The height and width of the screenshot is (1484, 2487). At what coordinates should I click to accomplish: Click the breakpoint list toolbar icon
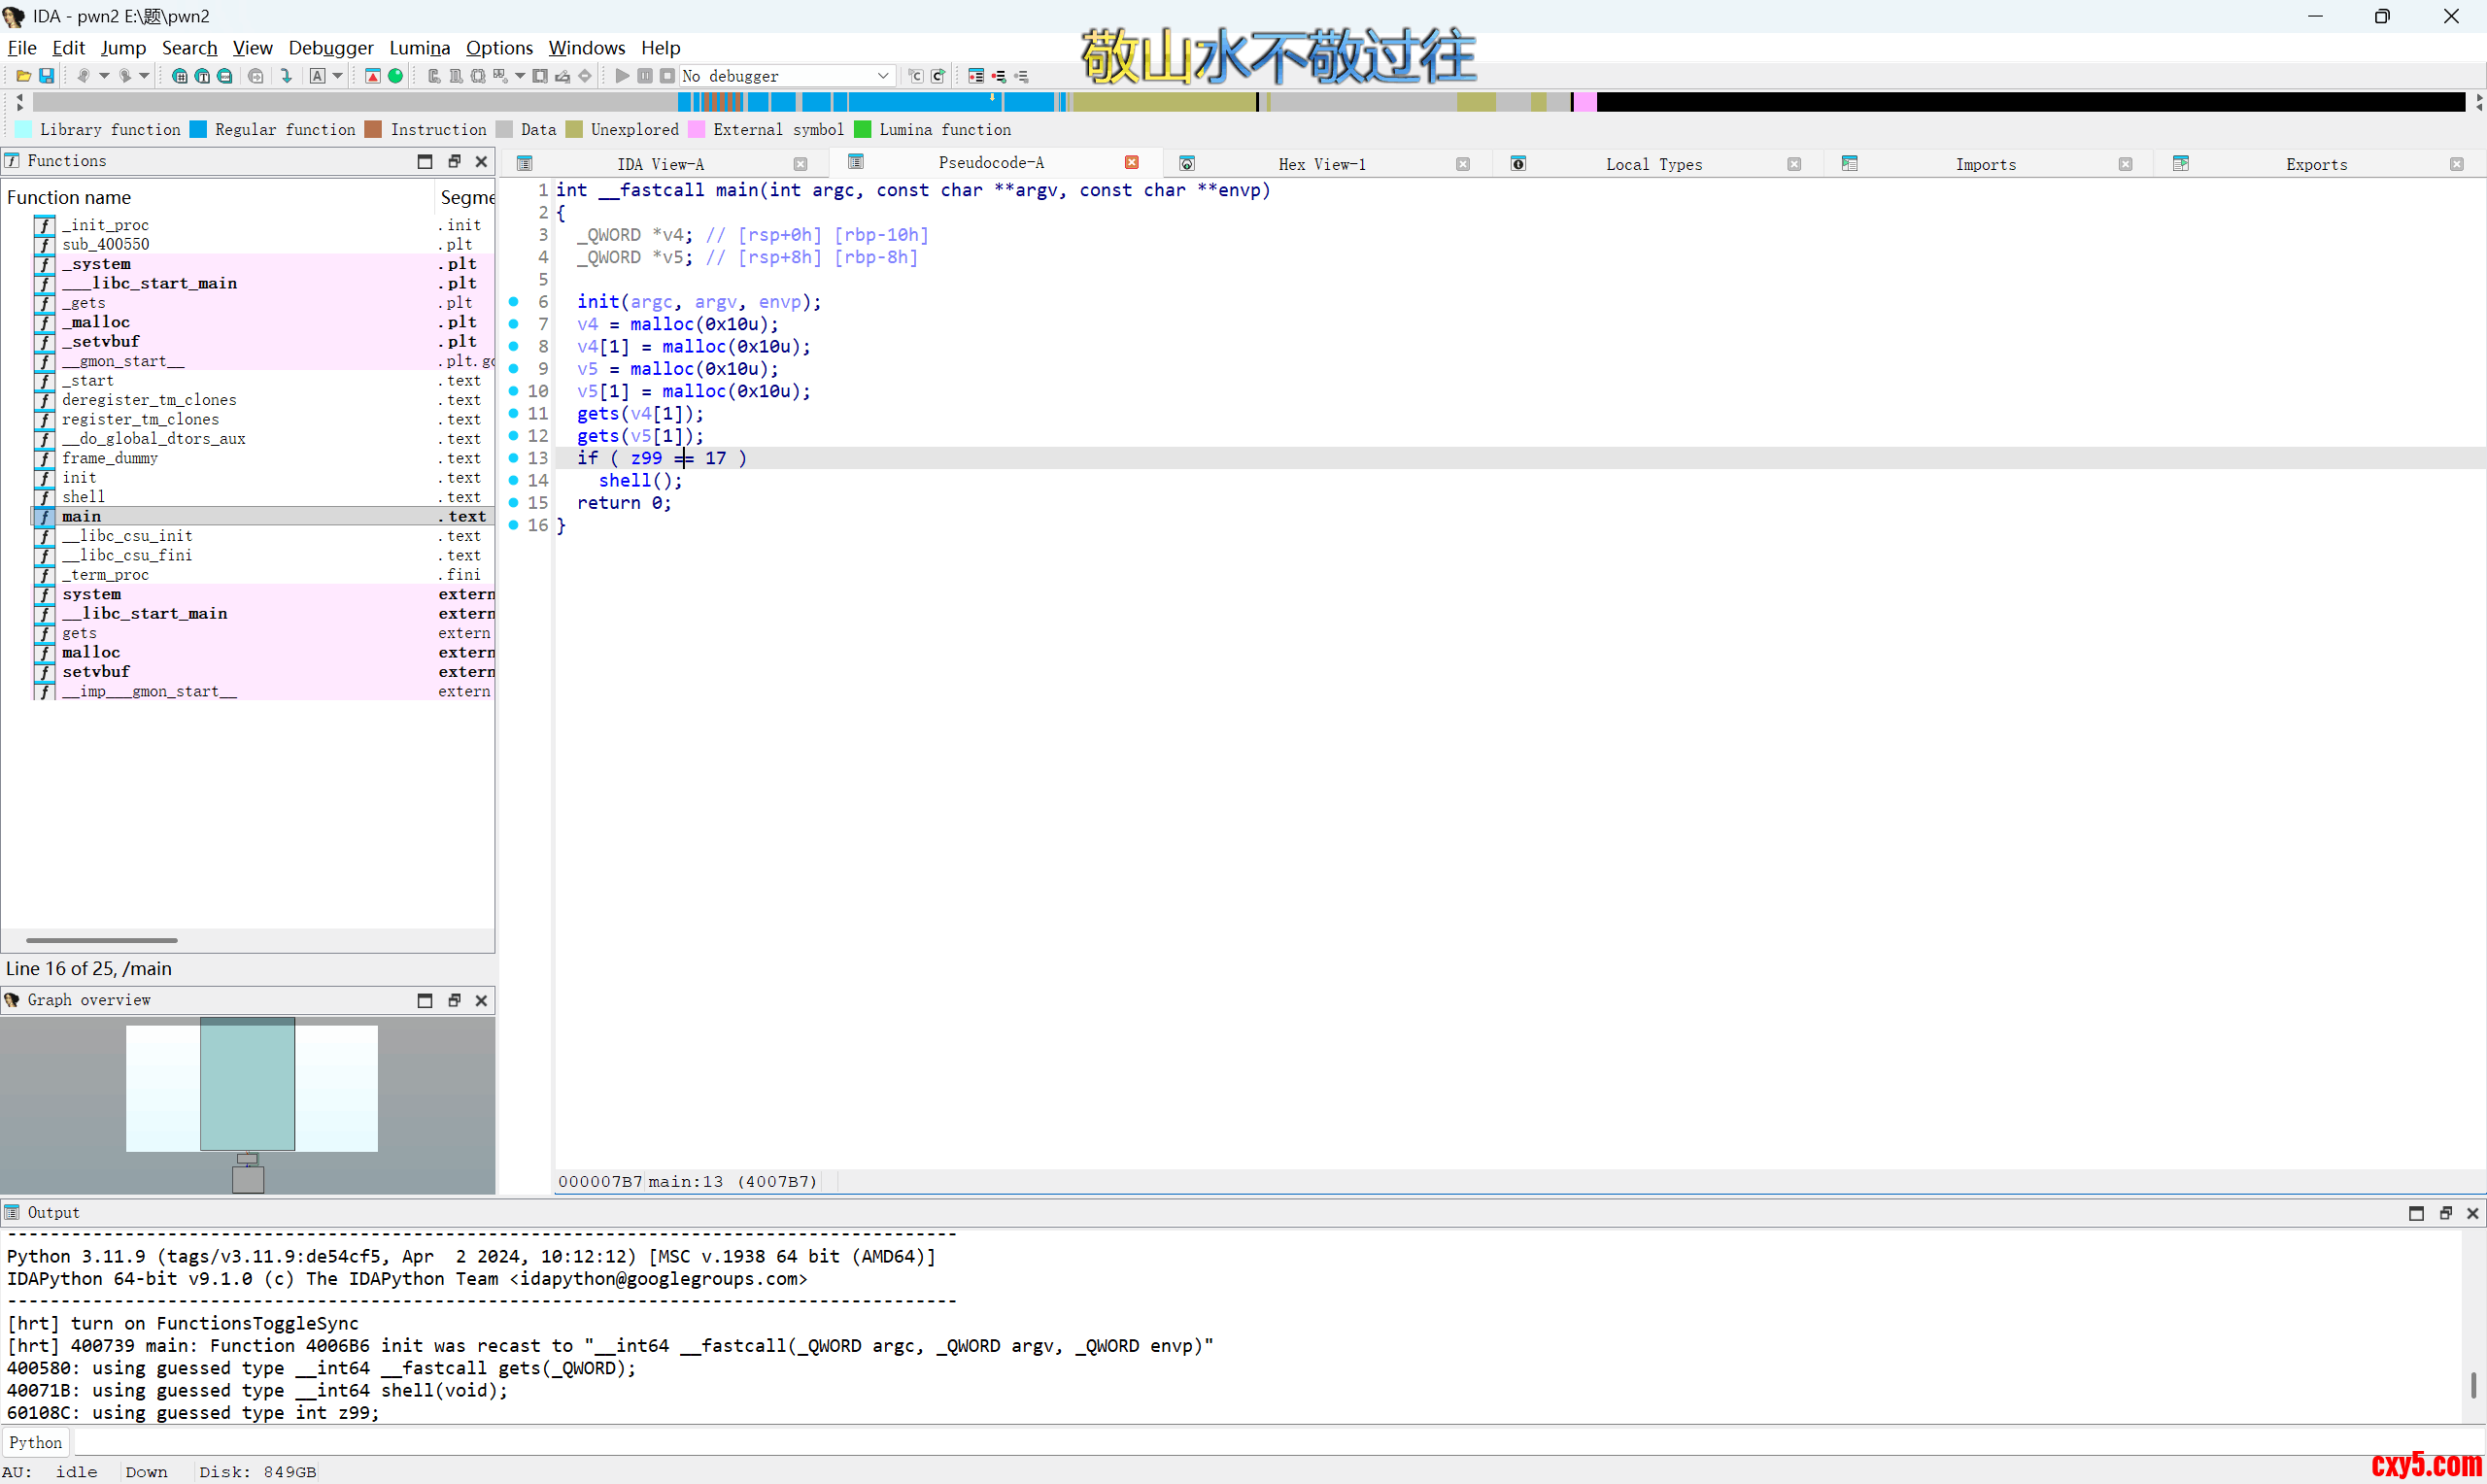point(976,76)
